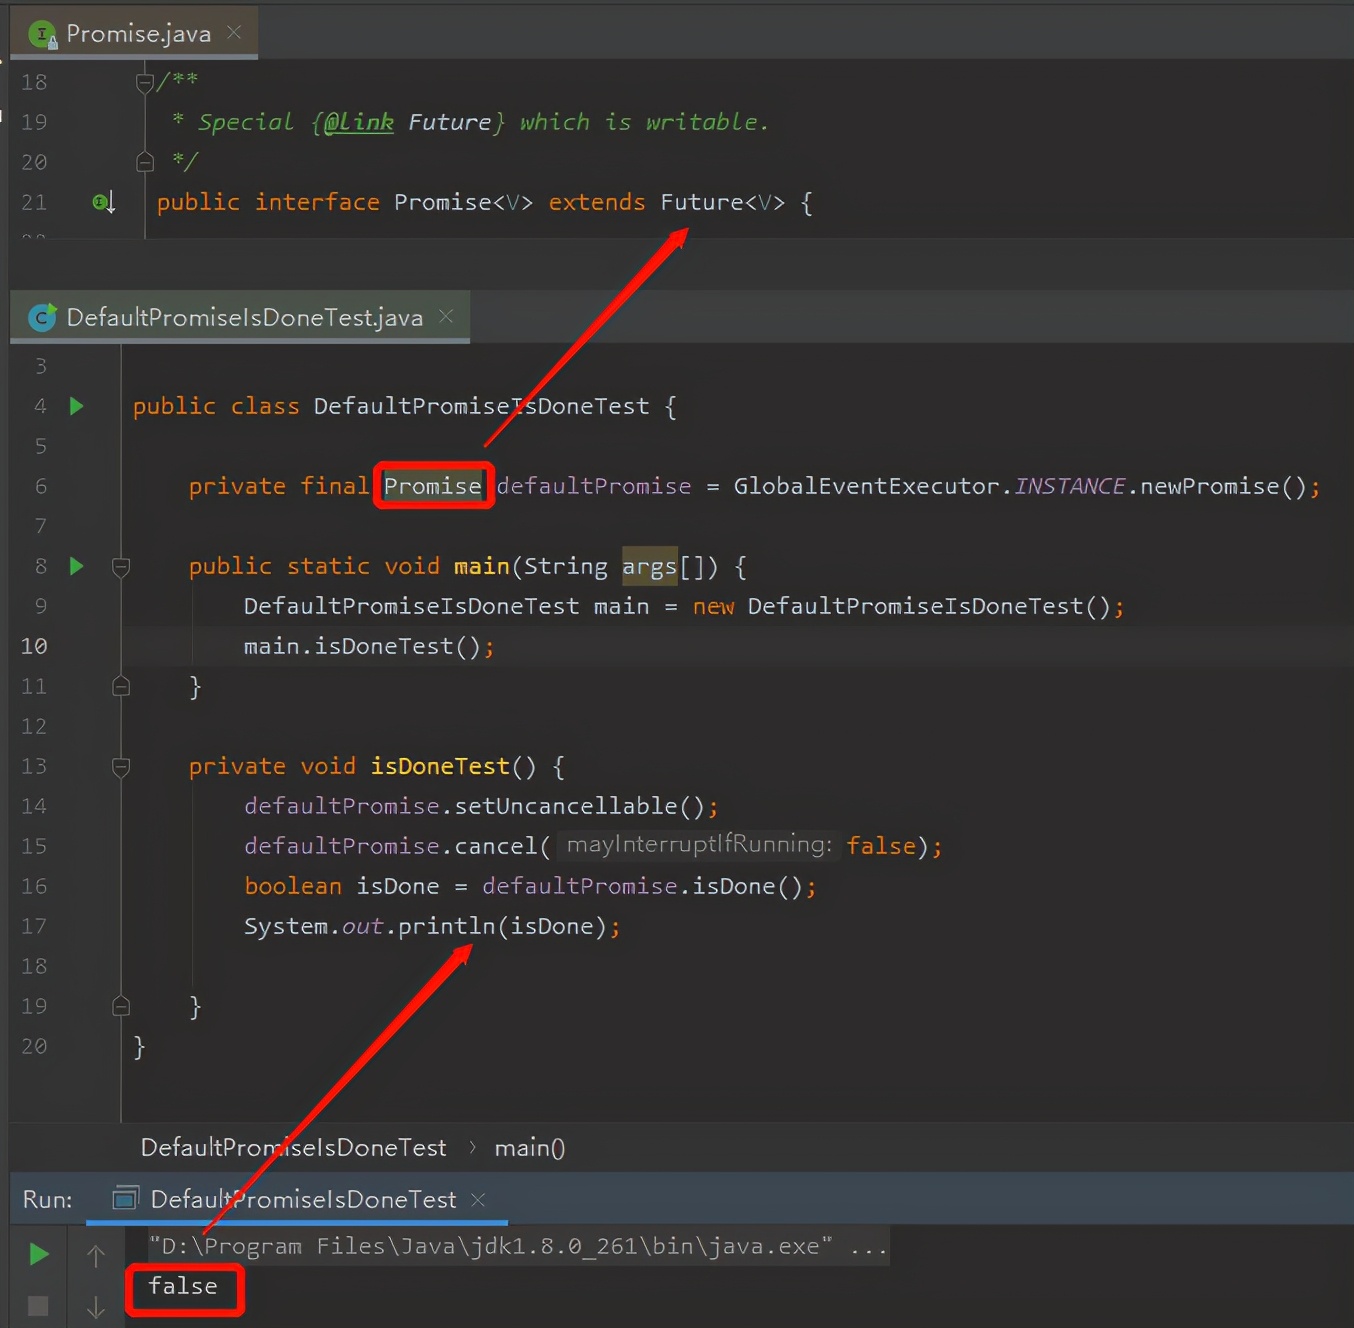Click GlobalEventExecutor on line 6
1354x1328 pixels.
[866, 486]
